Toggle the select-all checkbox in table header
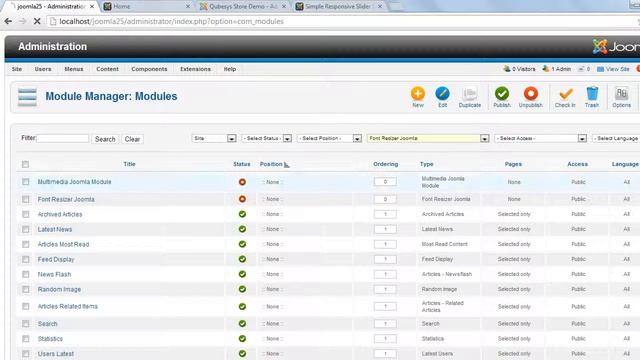This screenshot has height=360, width=640. coord(25,164)
